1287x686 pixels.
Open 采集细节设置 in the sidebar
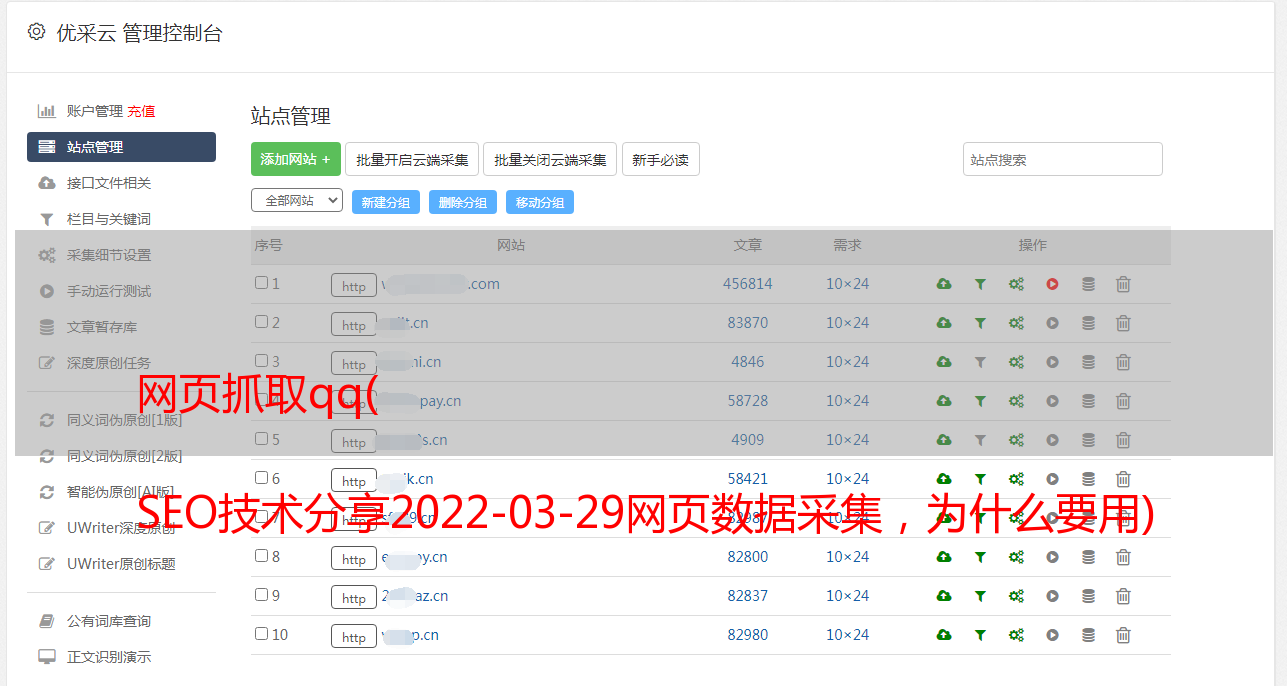tap(109, 255)
